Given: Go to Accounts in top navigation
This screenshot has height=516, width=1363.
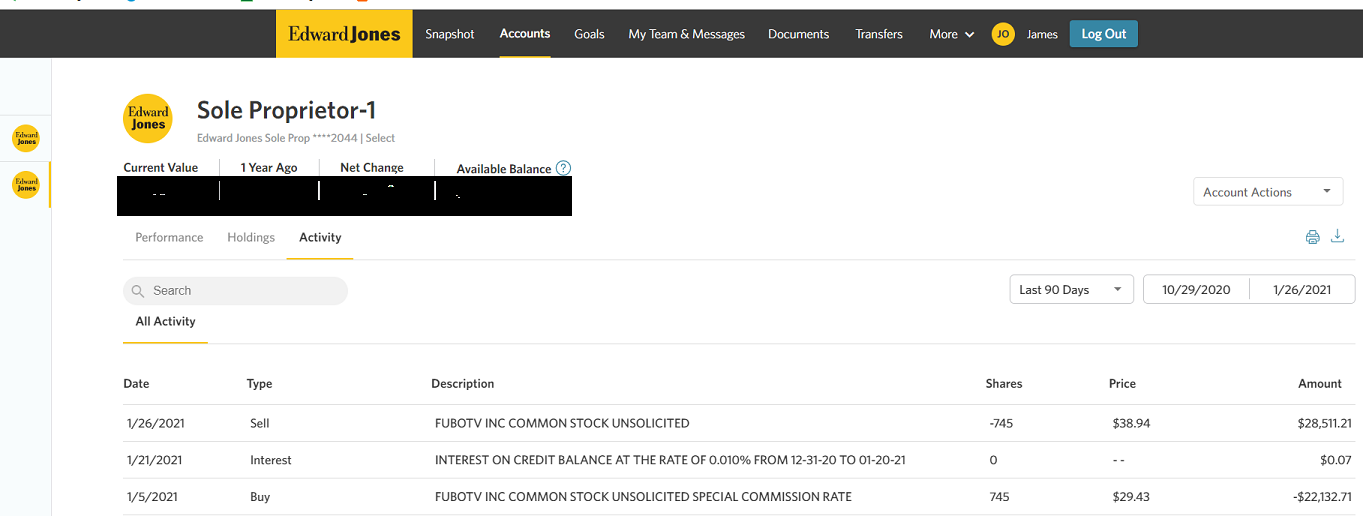Looking at the screenshot, I should tap(525, 34).
